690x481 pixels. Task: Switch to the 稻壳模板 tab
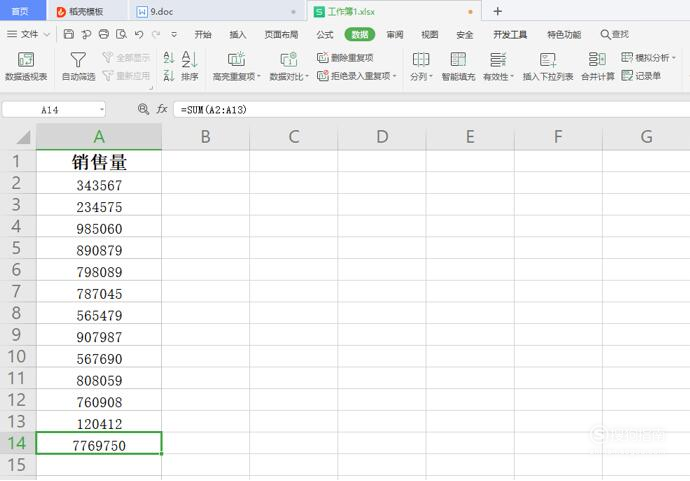[x=88, y=11]
